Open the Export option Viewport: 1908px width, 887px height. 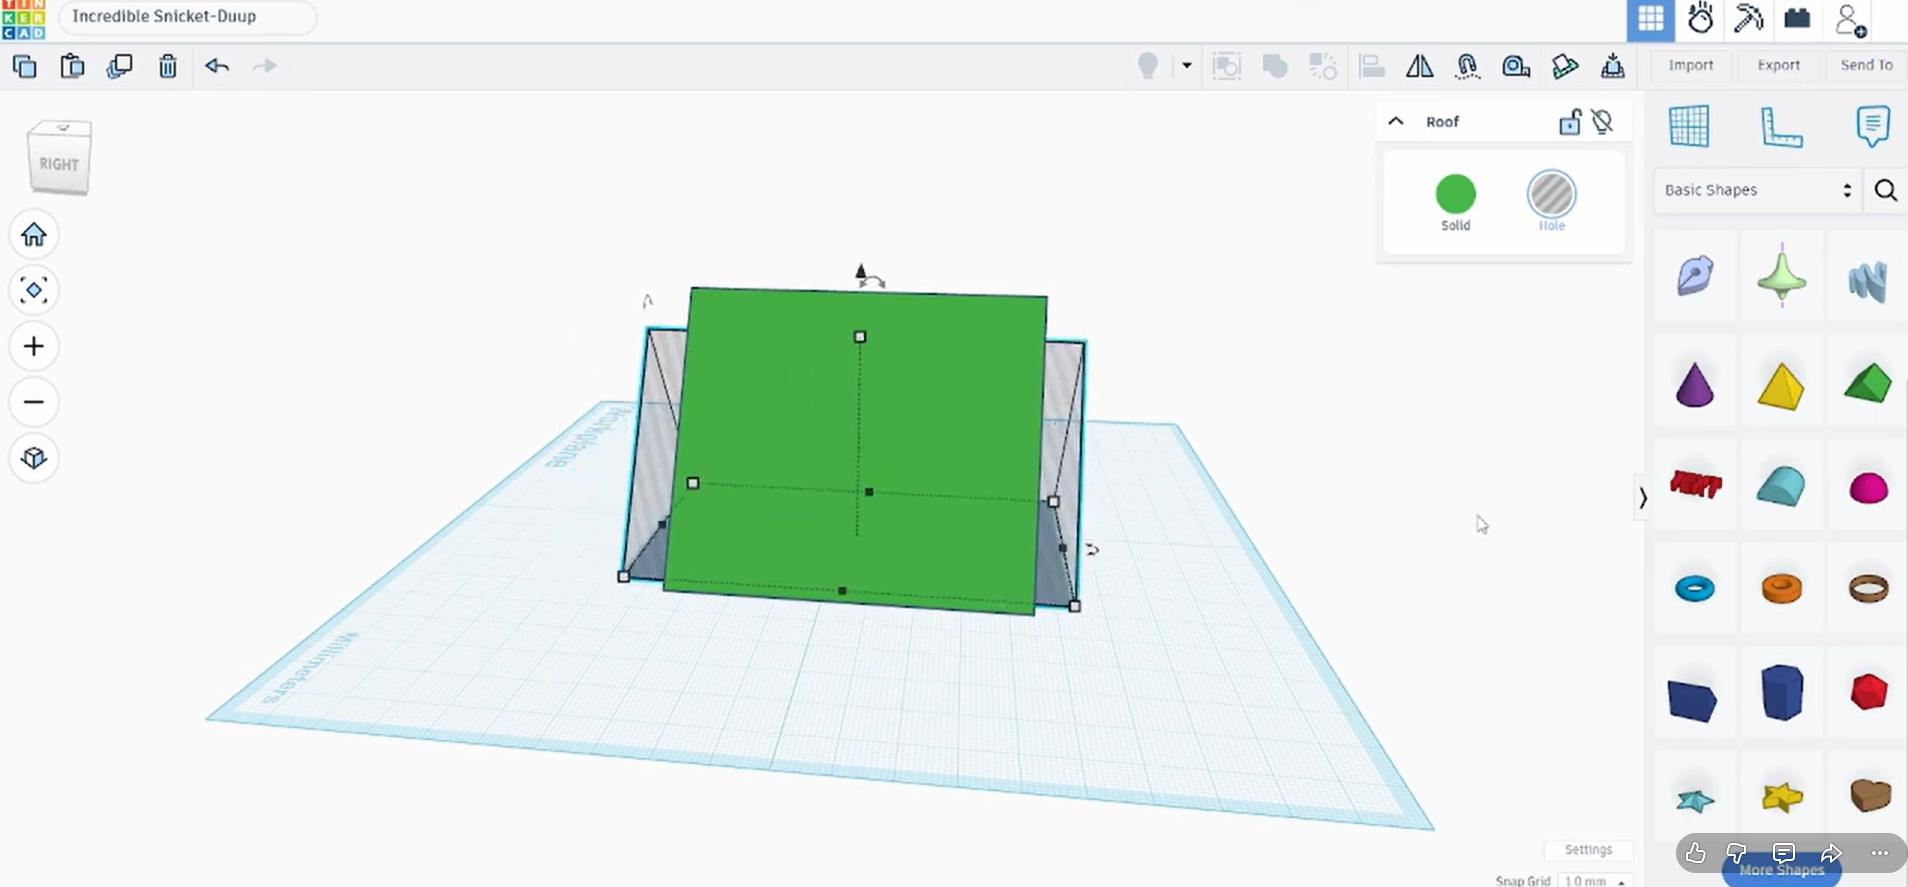click(1778, 65)
